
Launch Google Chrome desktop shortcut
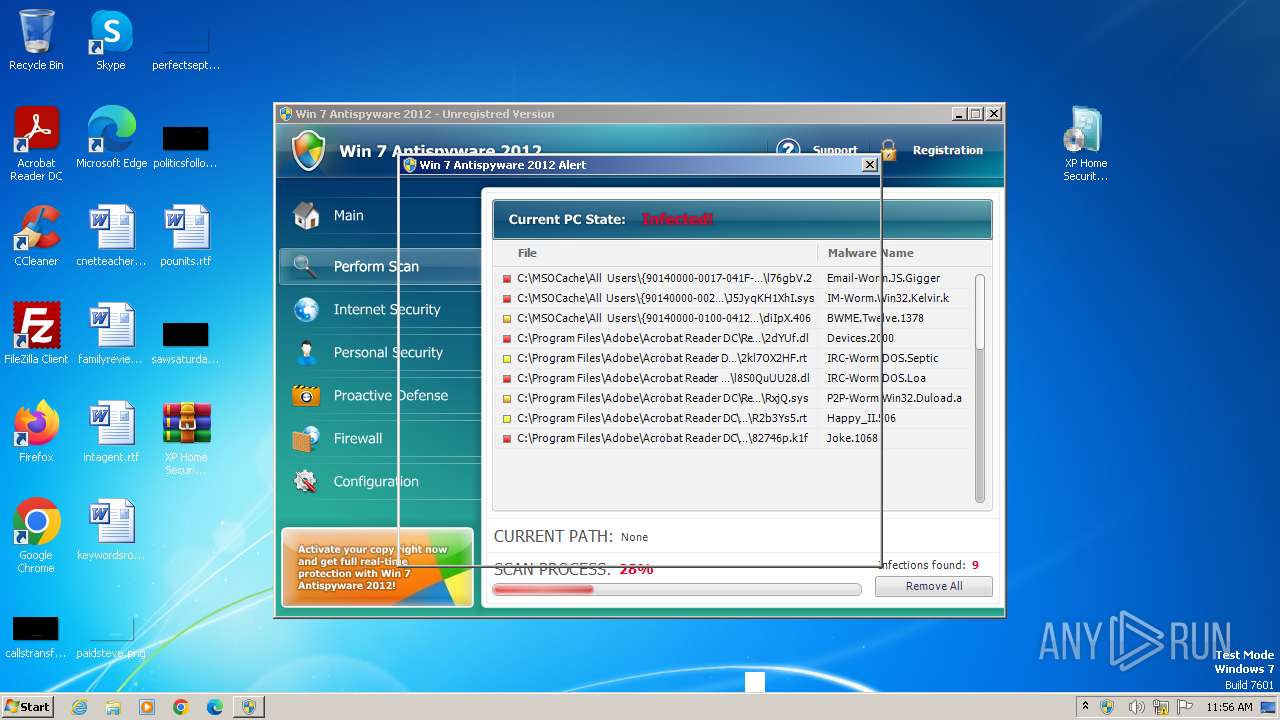36,536
